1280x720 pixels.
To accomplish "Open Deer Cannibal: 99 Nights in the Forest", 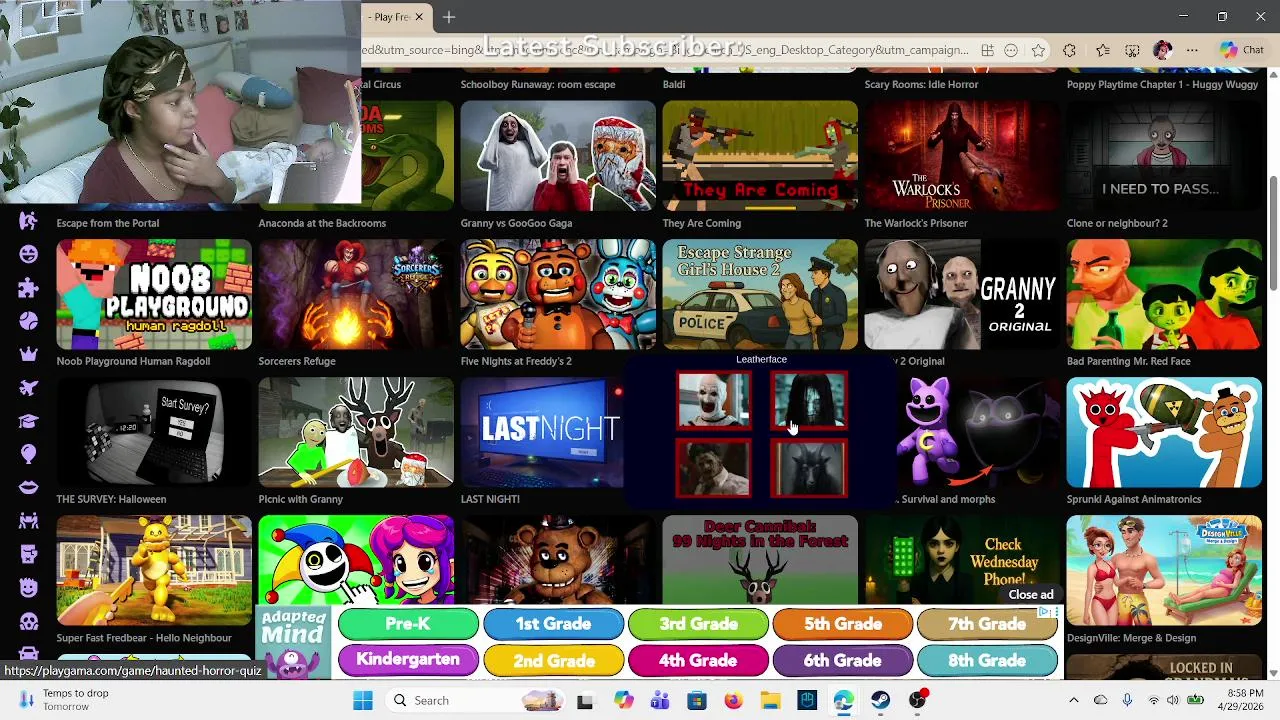I will tap(760, 560).
